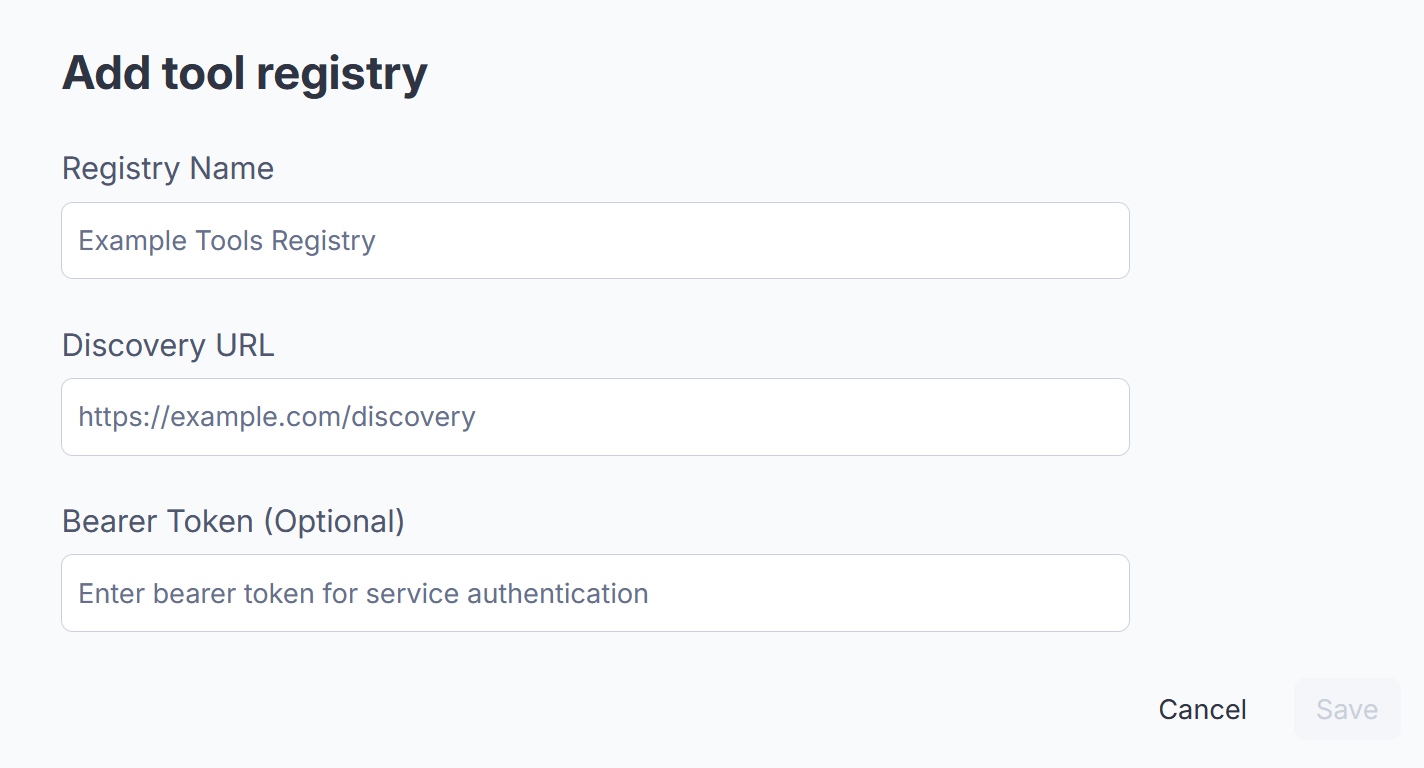Select the optional token authentication box
Screen dimensions: 1424x768
pos(595,593)
